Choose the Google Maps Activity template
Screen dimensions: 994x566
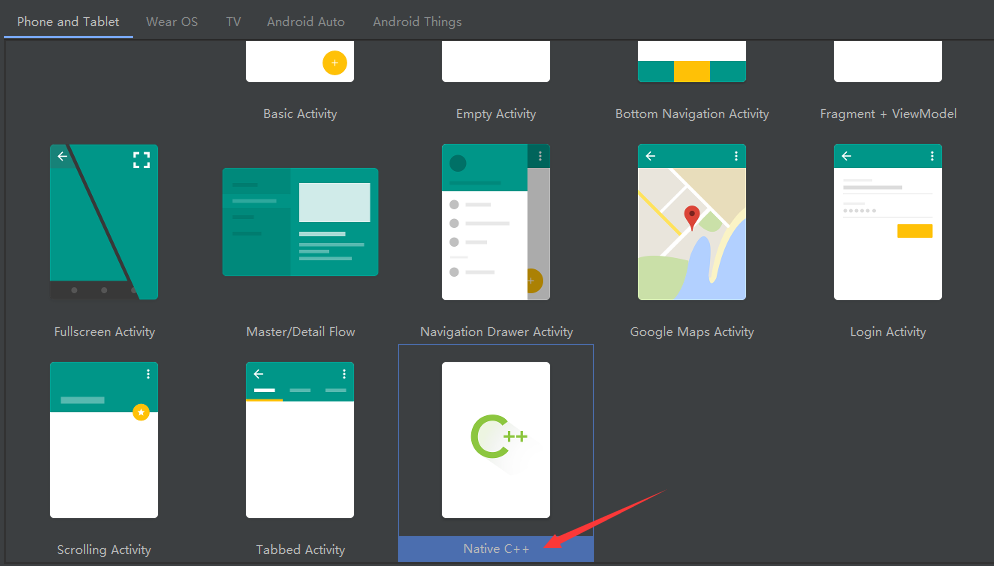pyautogui.click(x=692, y=222)
